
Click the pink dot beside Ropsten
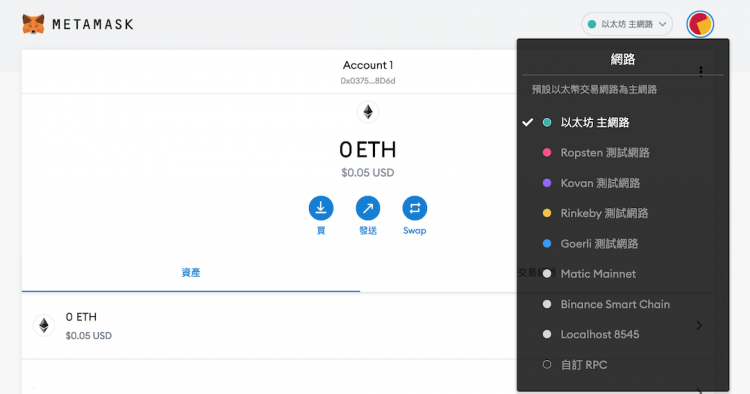pyautogui.click(x=547, y=153)
